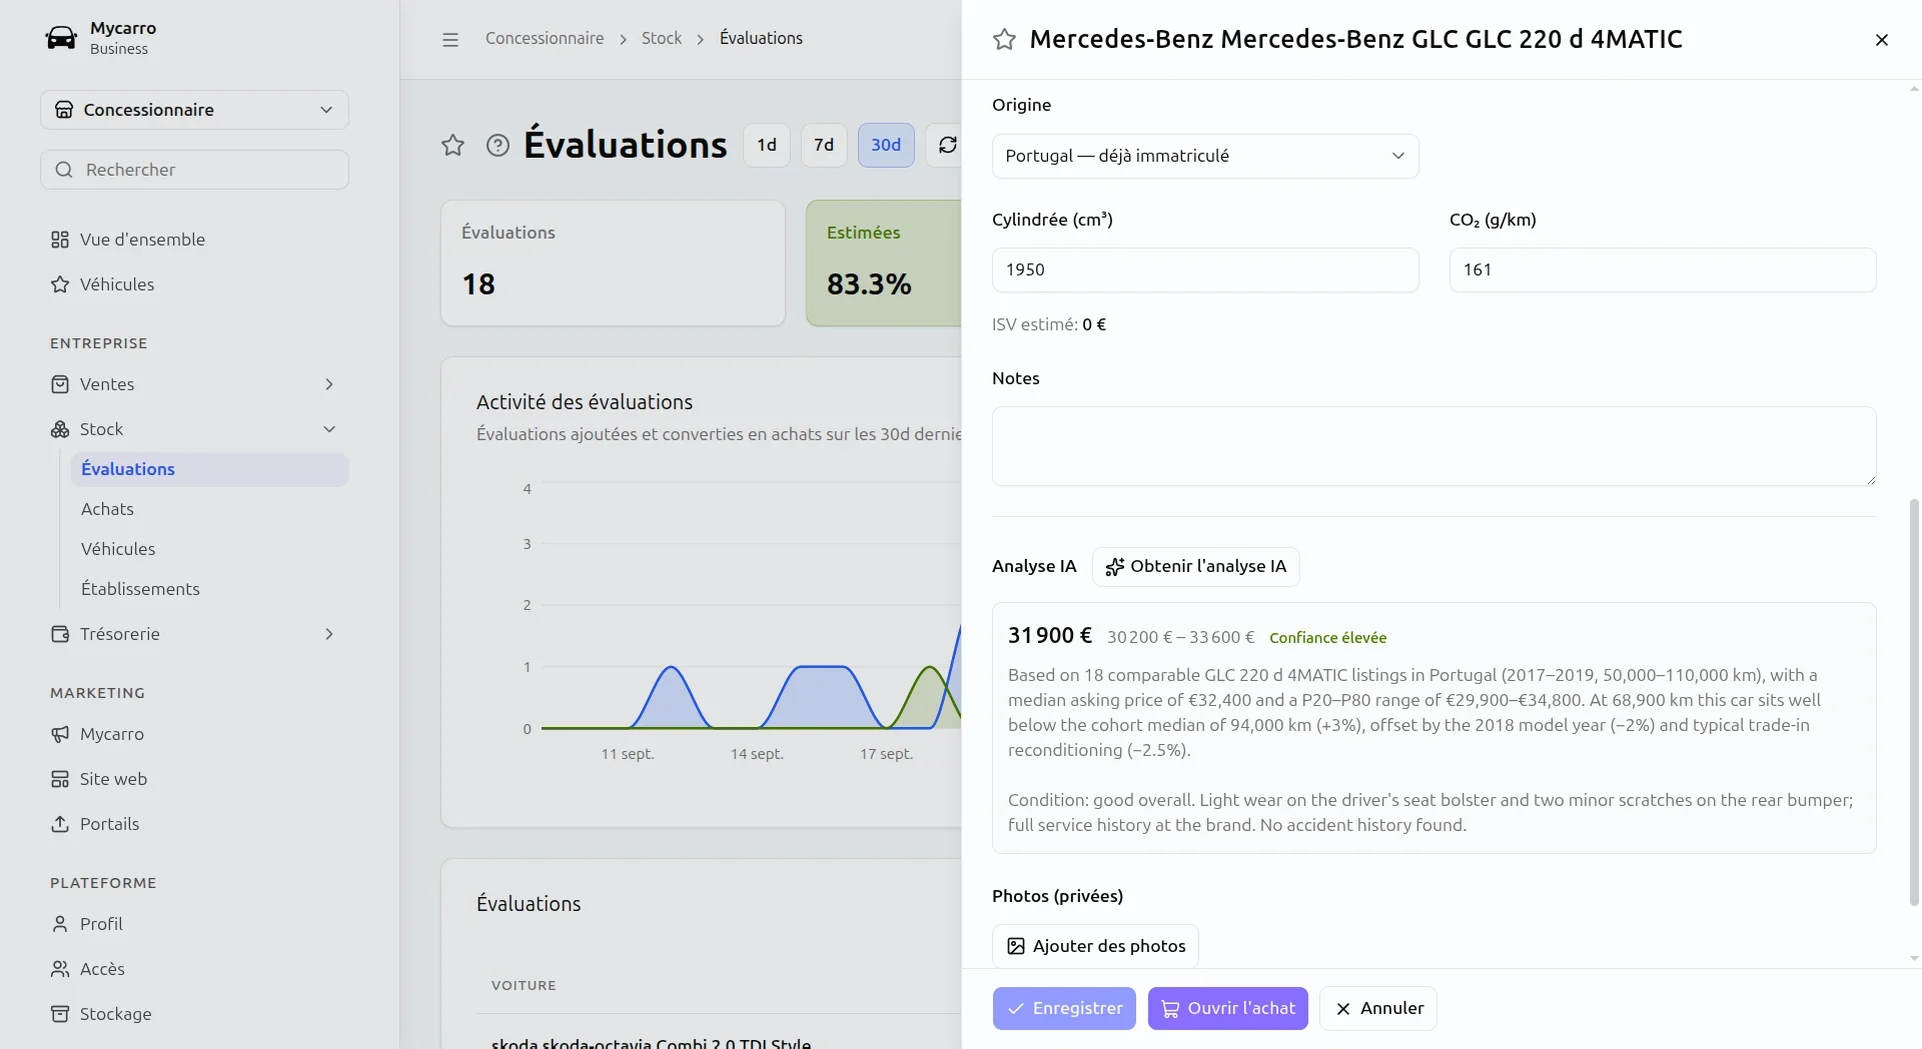Click Ajouter des photos button

(1095, 946)
